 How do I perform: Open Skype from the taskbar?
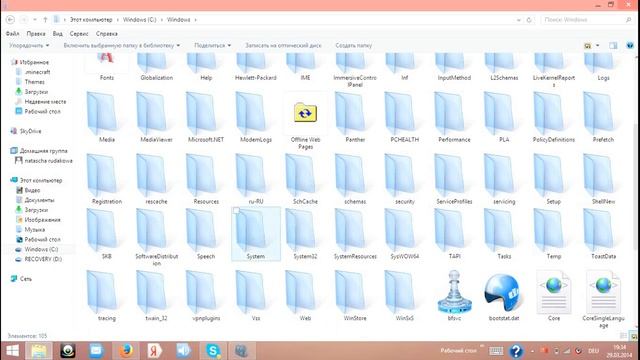[x=213, y=351]
